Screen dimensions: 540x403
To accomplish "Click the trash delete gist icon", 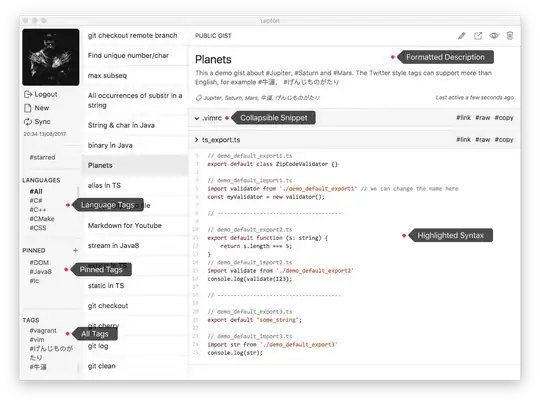I will tap(510, 35).
